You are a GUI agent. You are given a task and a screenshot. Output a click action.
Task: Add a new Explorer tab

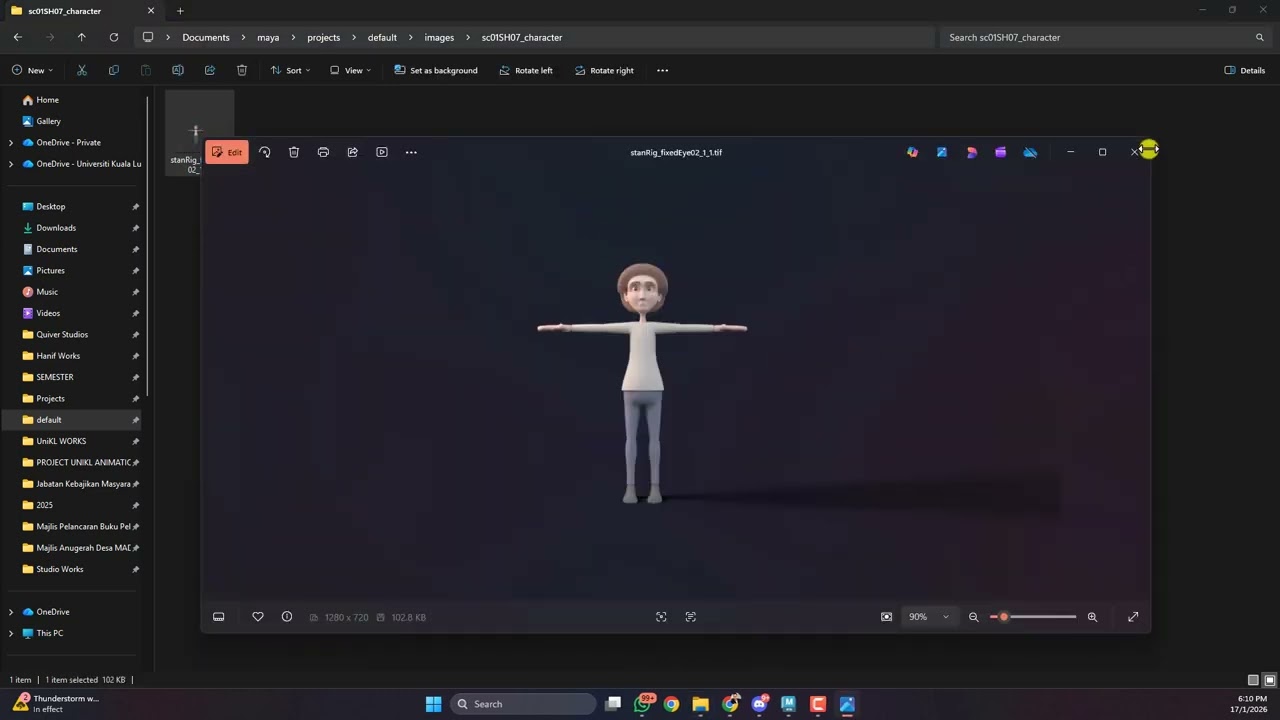tap(180, 11)
